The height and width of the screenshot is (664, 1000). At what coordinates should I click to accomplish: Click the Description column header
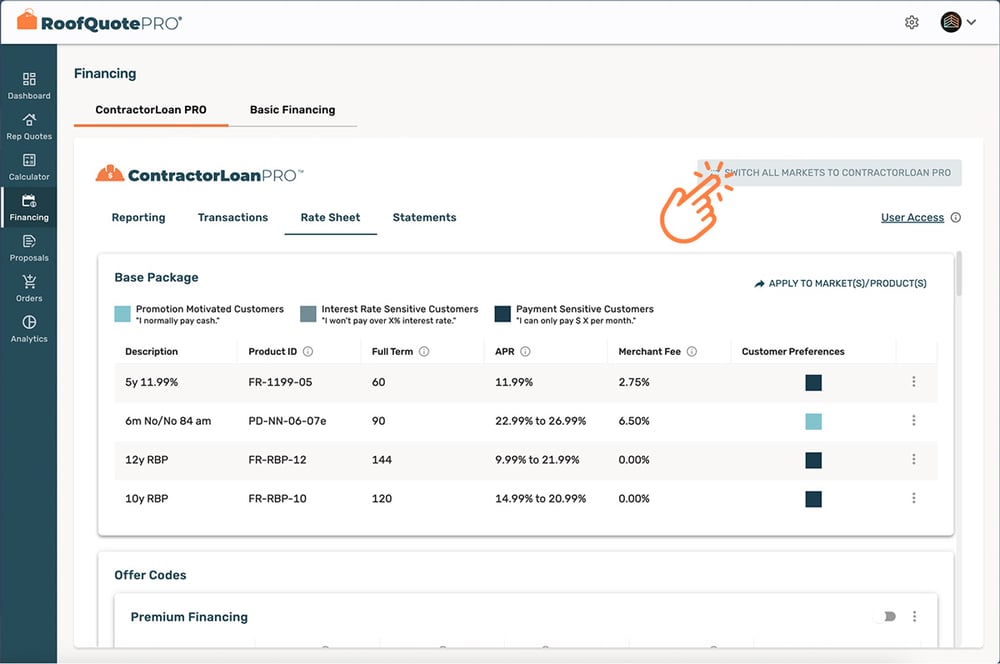[x=151, y=351]
